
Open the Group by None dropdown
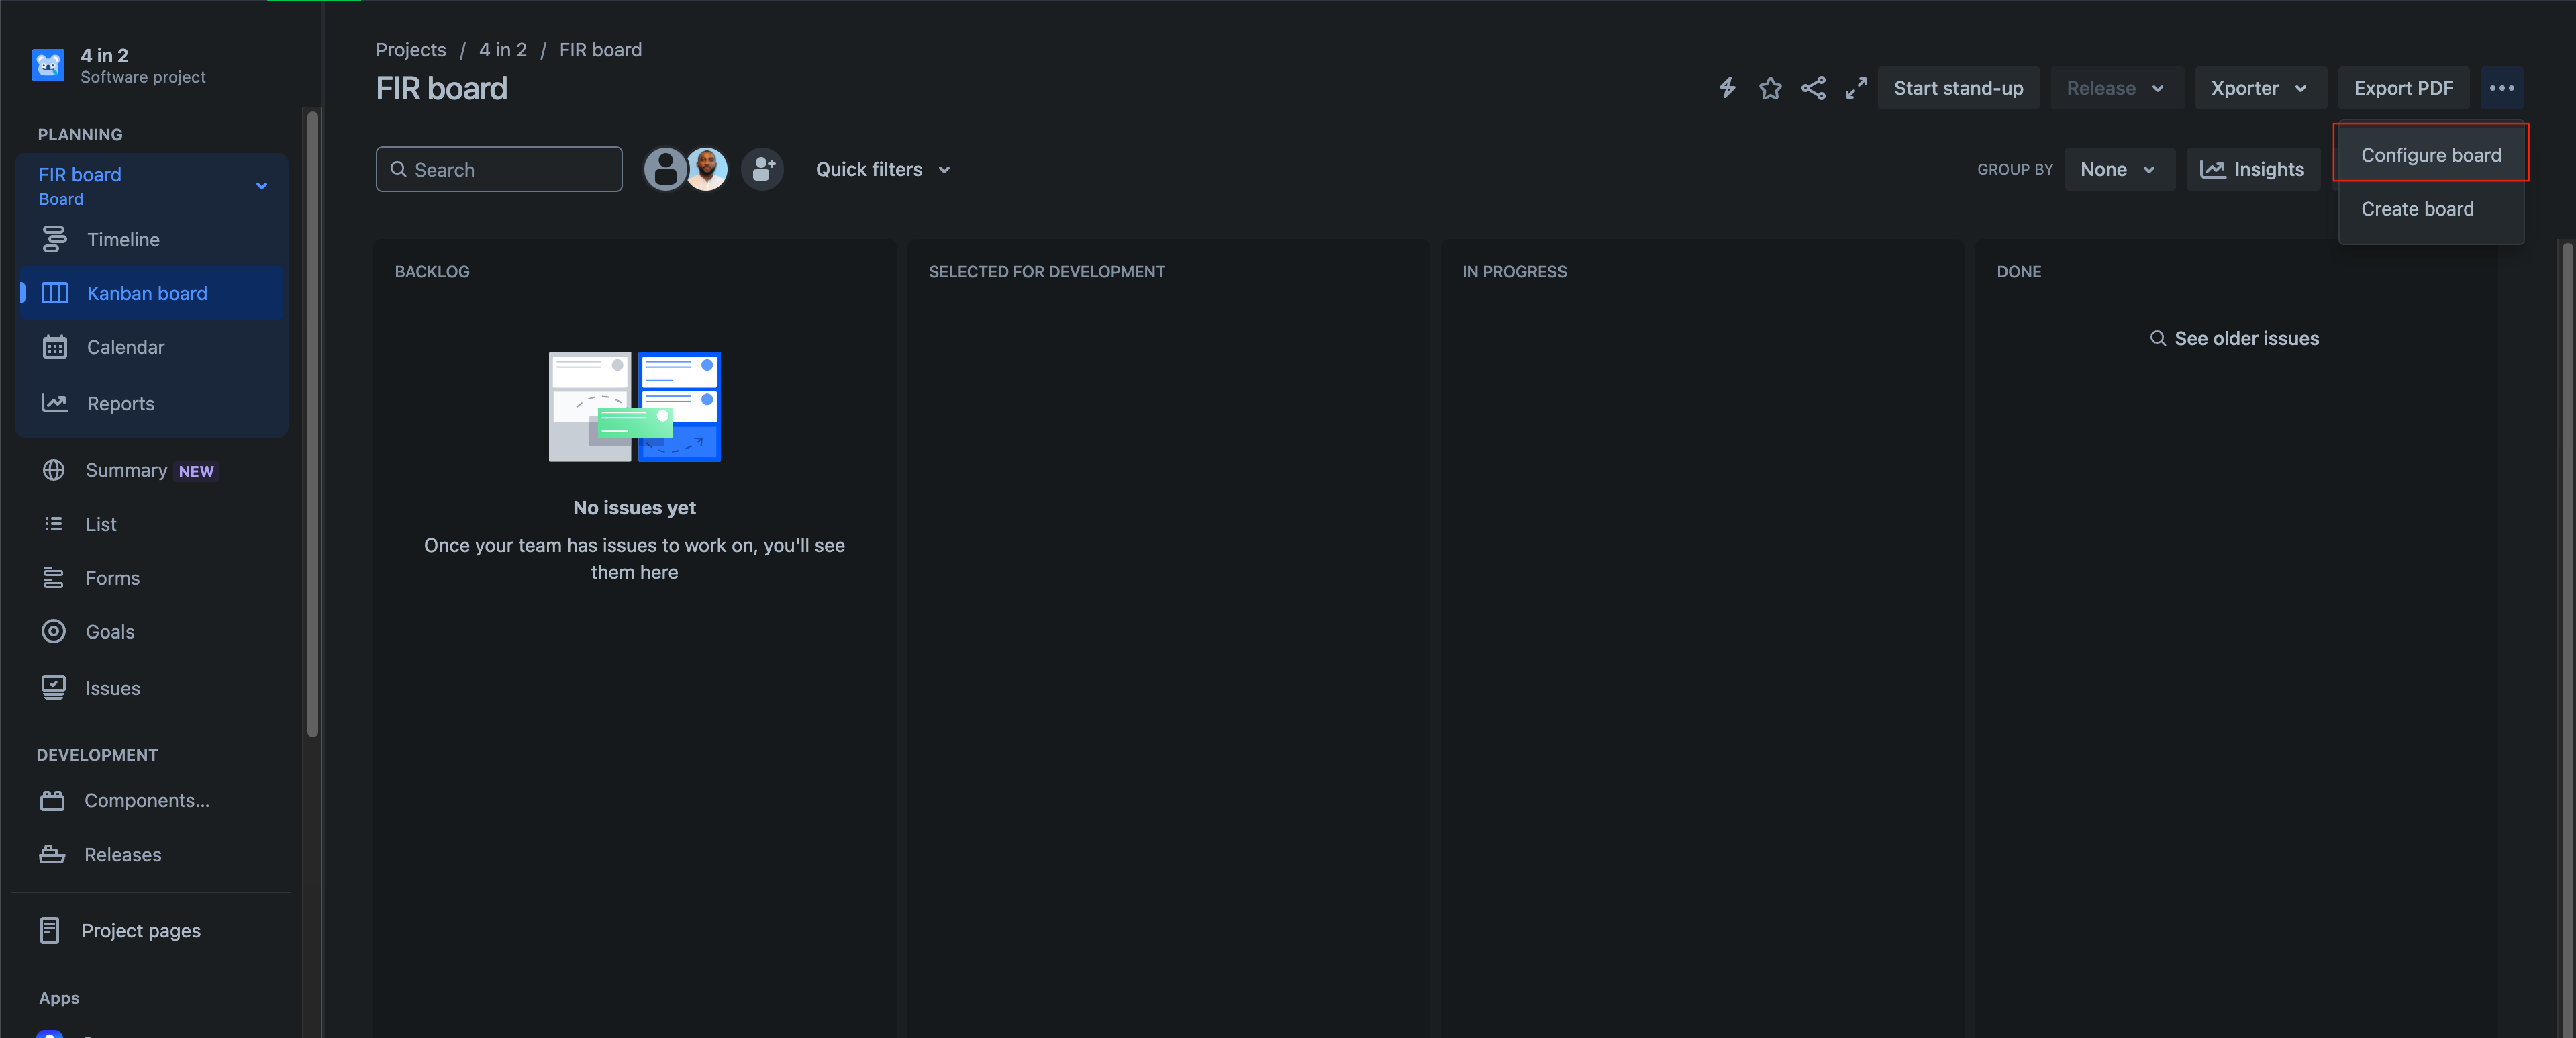2118,169
